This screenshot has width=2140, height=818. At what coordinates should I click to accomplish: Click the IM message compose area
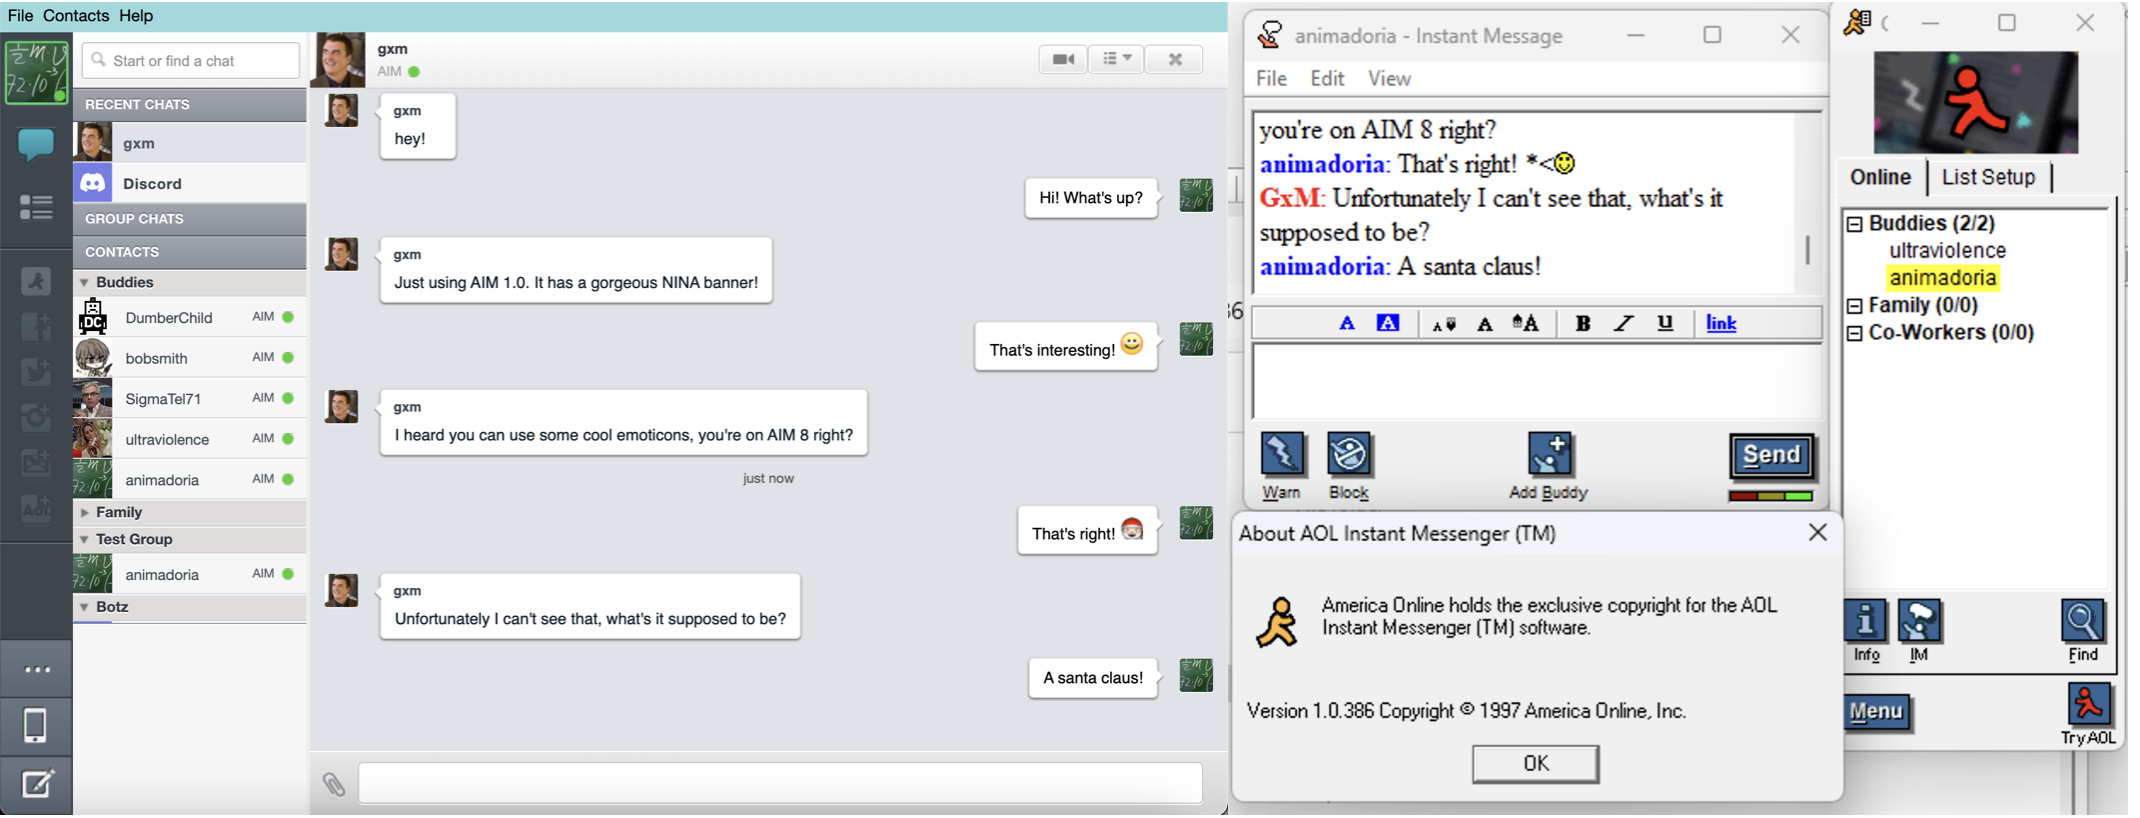(x=1537, y=381)
